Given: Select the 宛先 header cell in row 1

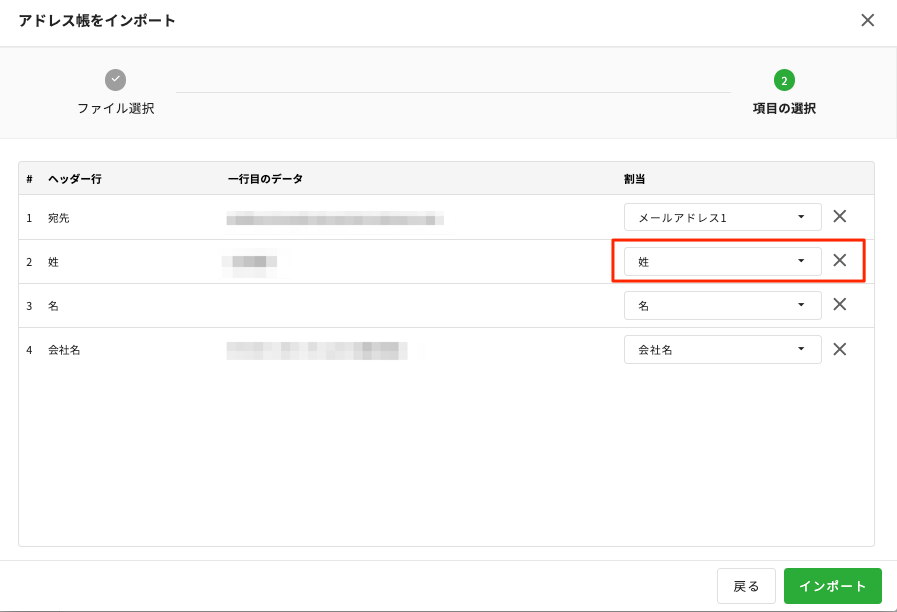Looking at the screenshot, I should click(x=59, y=218).
